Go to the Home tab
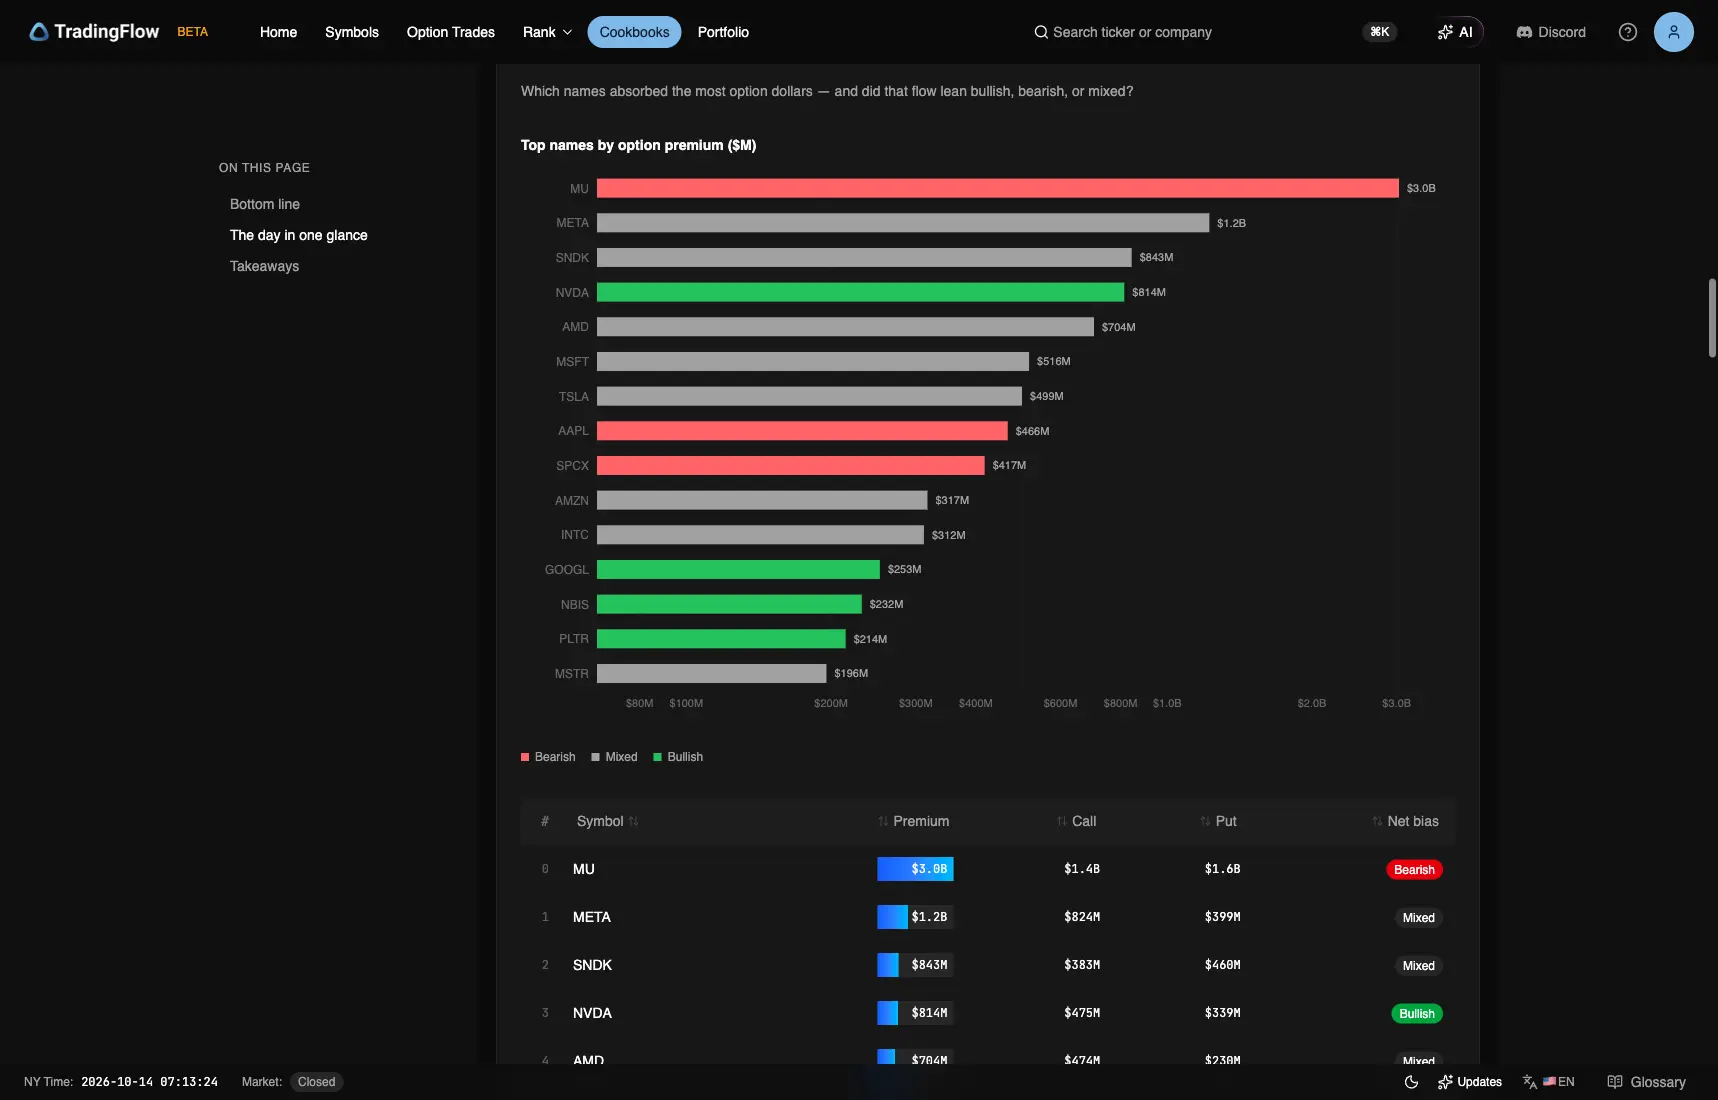This screenshot has height=1100, width=1718. [x=278, y=32]
